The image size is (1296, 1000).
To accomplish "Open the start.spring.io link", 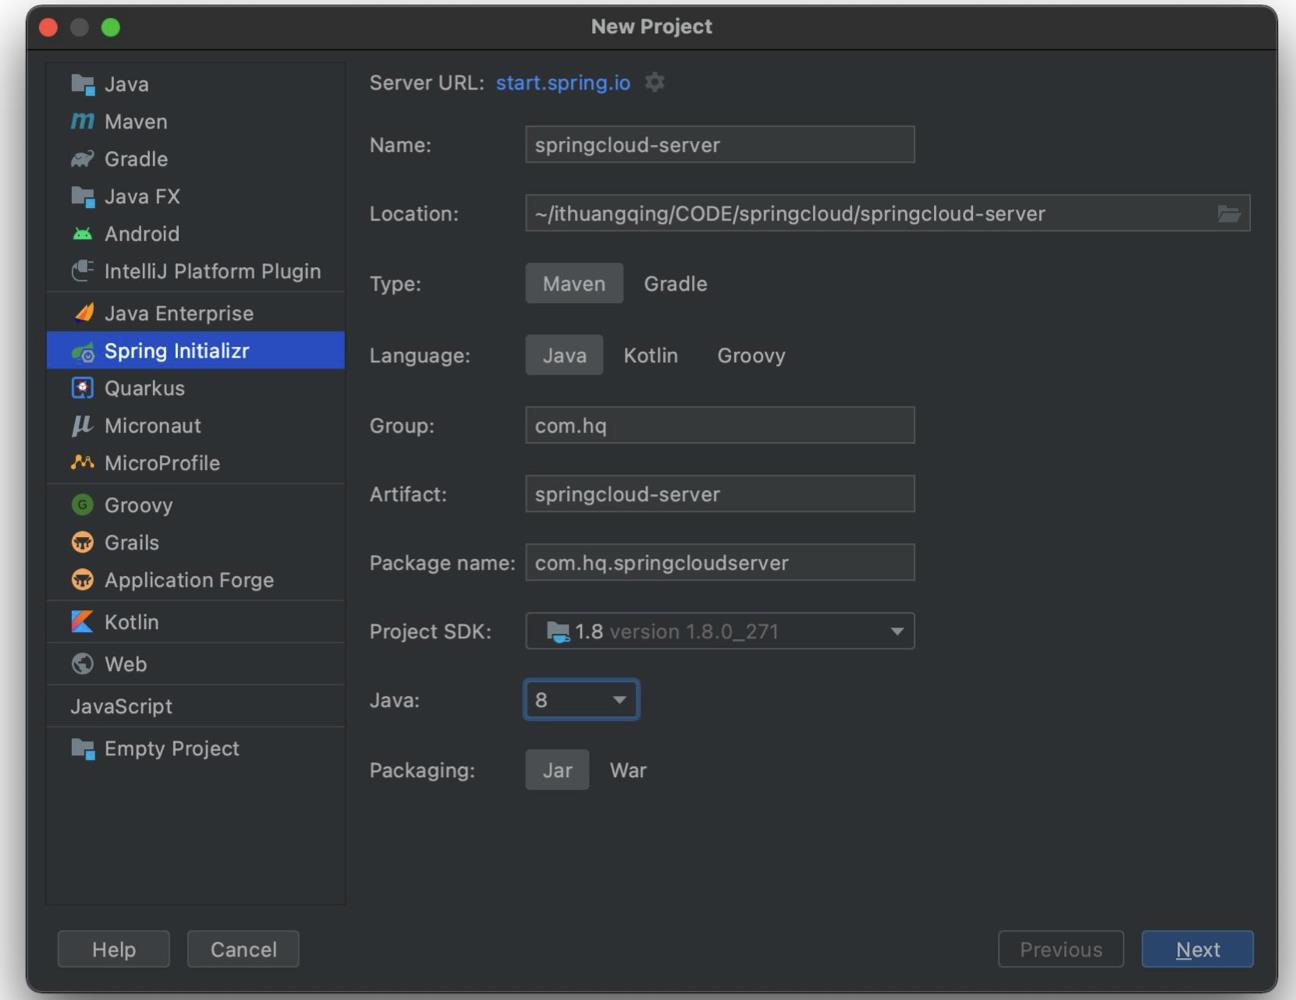I will click(x=563, y=82).
